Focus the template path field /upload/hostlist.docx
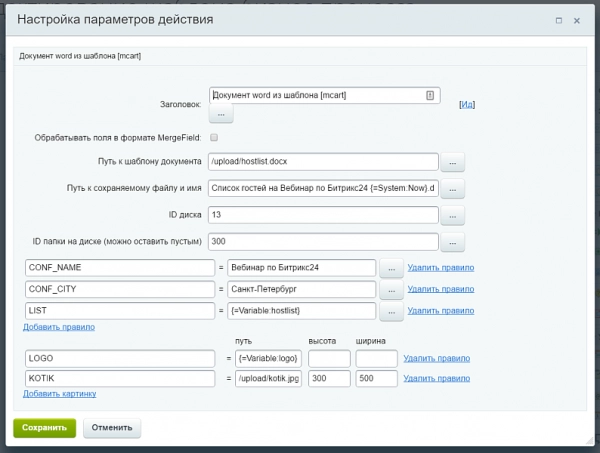Viewport: 600px width, 453px height. (323, 161)
